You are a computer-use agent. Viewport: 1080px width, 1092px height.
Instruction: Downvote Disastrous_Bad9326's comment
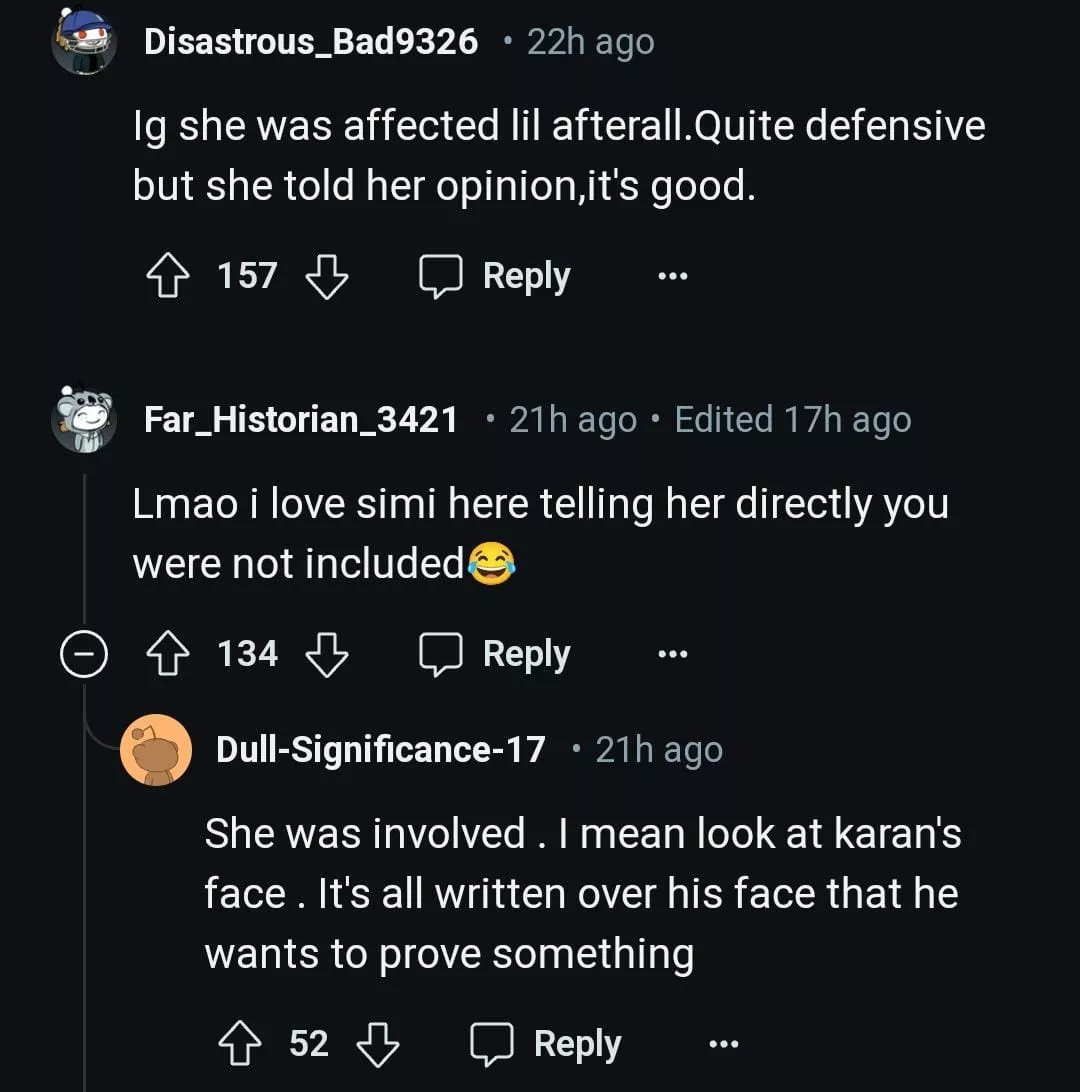click(x=325, y=275)
